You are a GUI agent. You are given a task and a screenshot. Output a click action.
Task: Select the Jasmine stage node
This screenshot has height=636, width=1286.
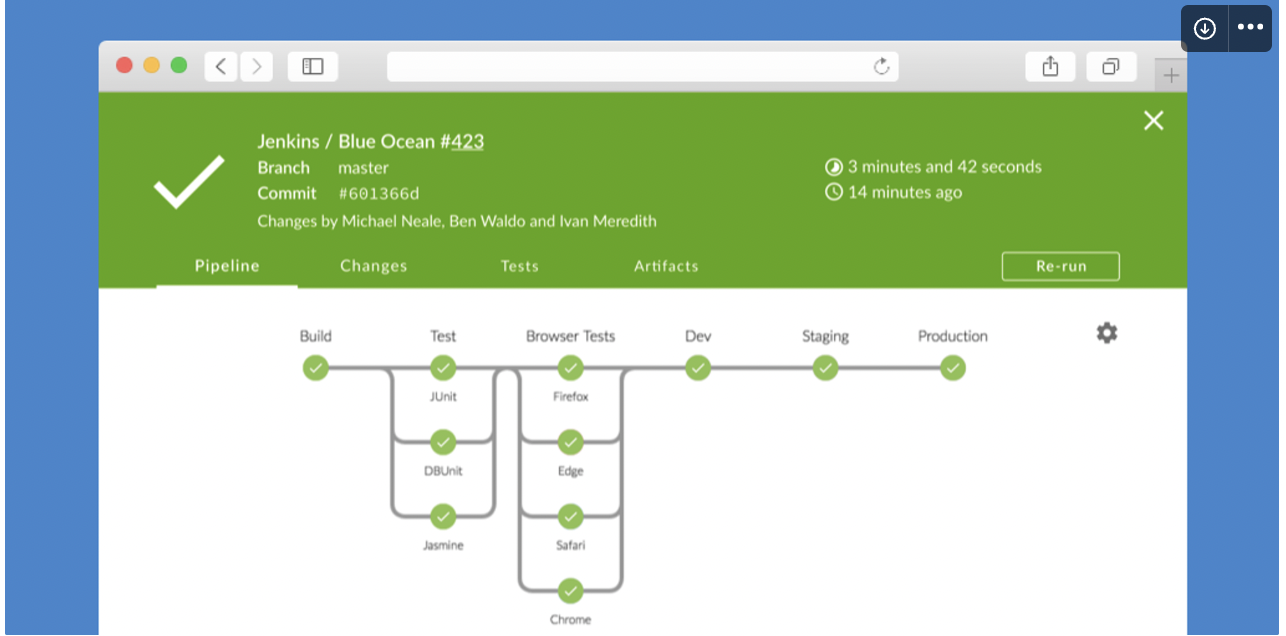pos(443,516)
